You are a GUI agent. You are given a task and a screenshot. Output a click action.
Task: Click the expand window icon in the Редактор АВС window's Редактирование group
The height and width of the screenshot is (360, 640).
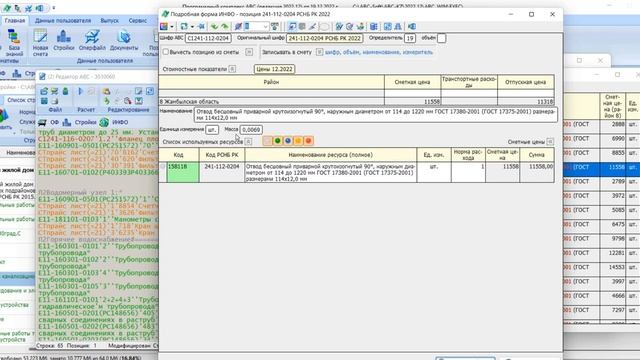click(x=150, y=91)
